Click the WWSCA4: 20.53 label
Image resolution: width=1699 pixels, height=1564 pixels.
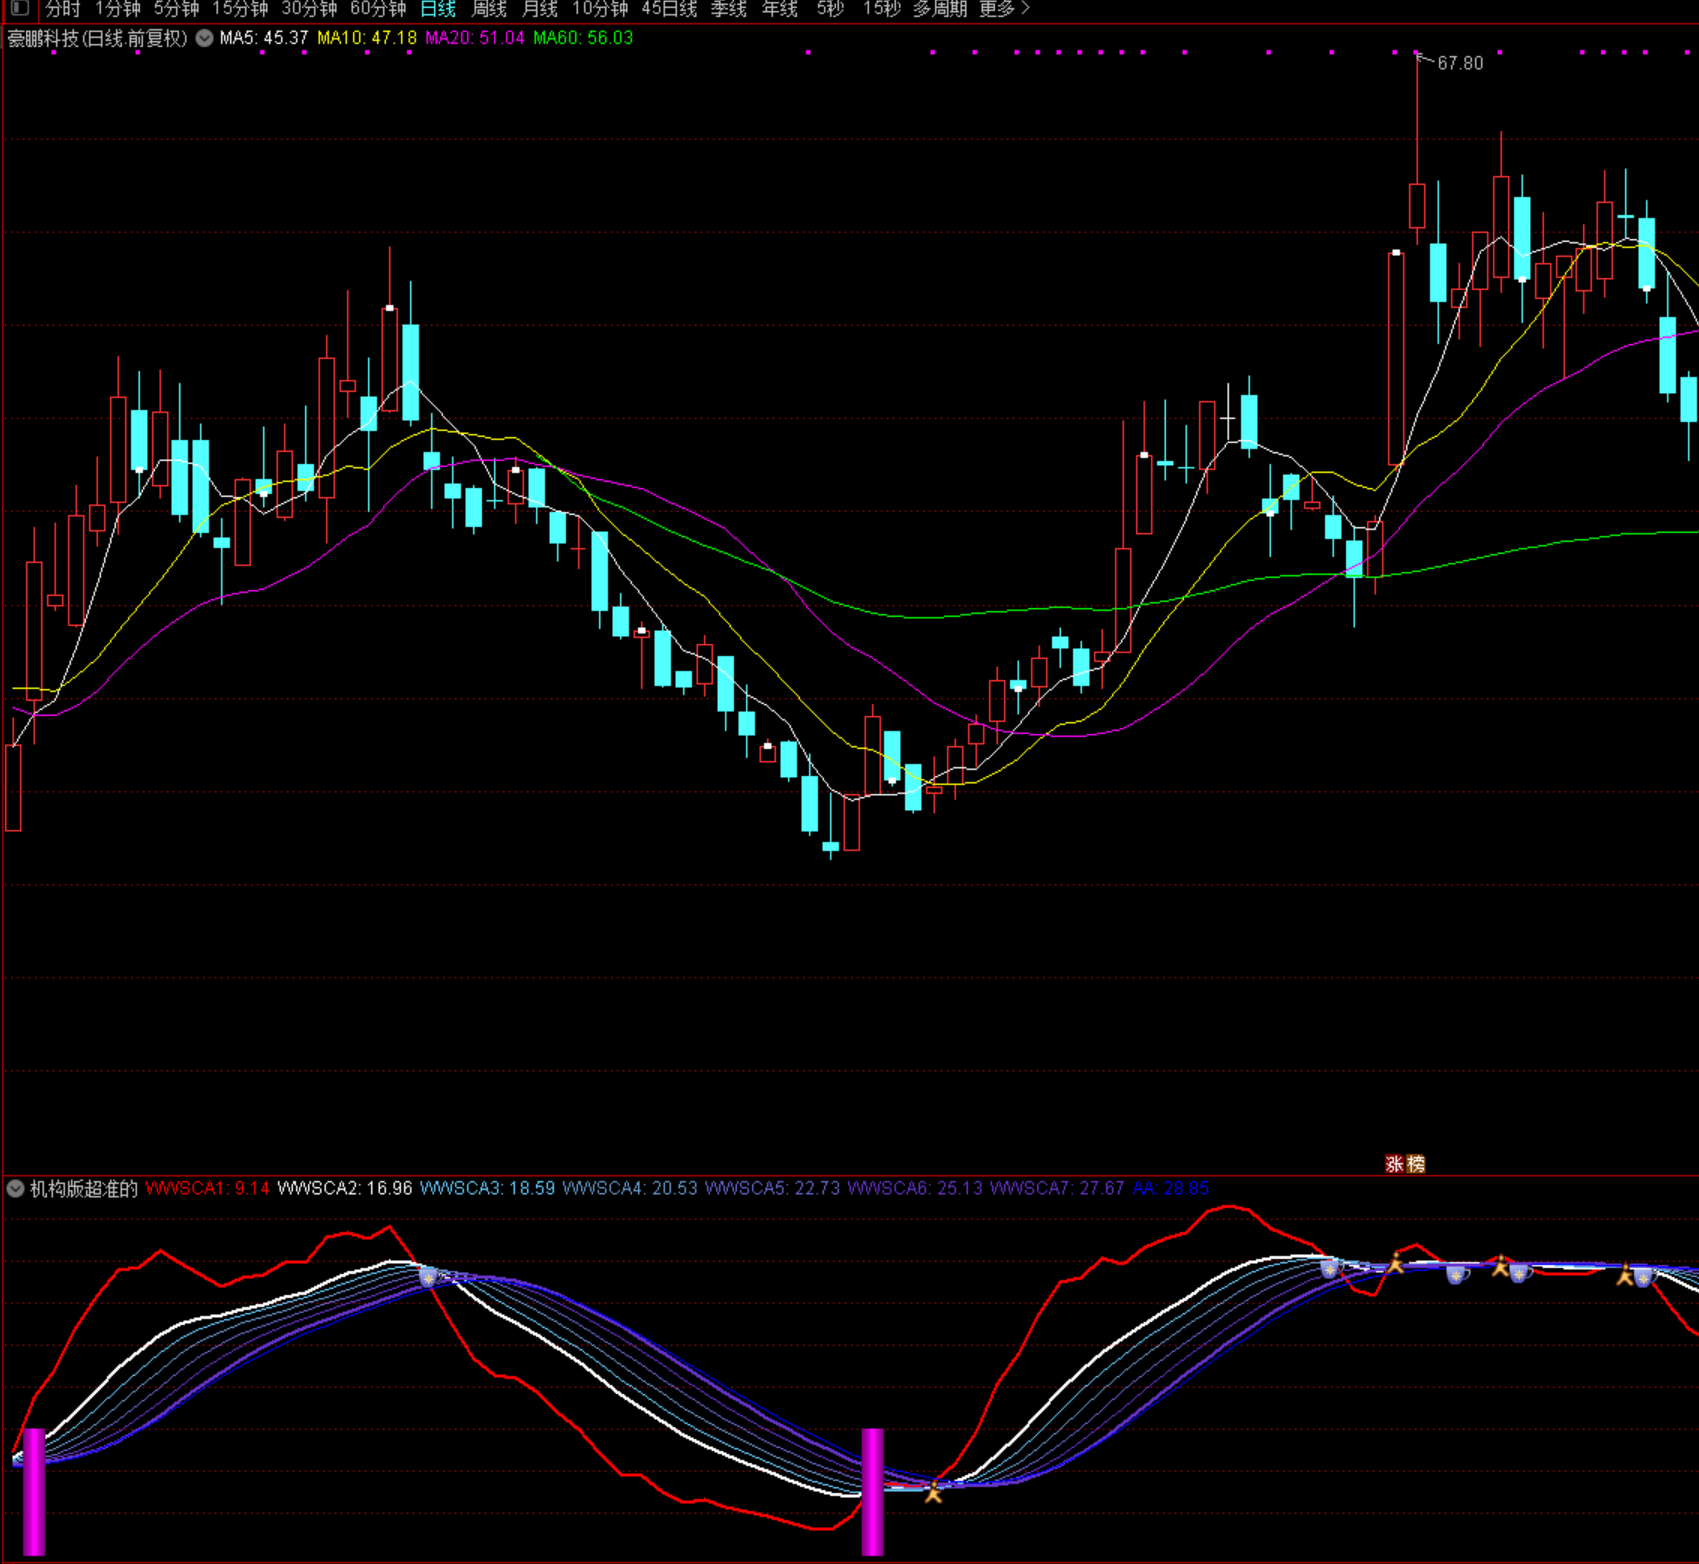pyautogui.click(x=630, y=1188)
